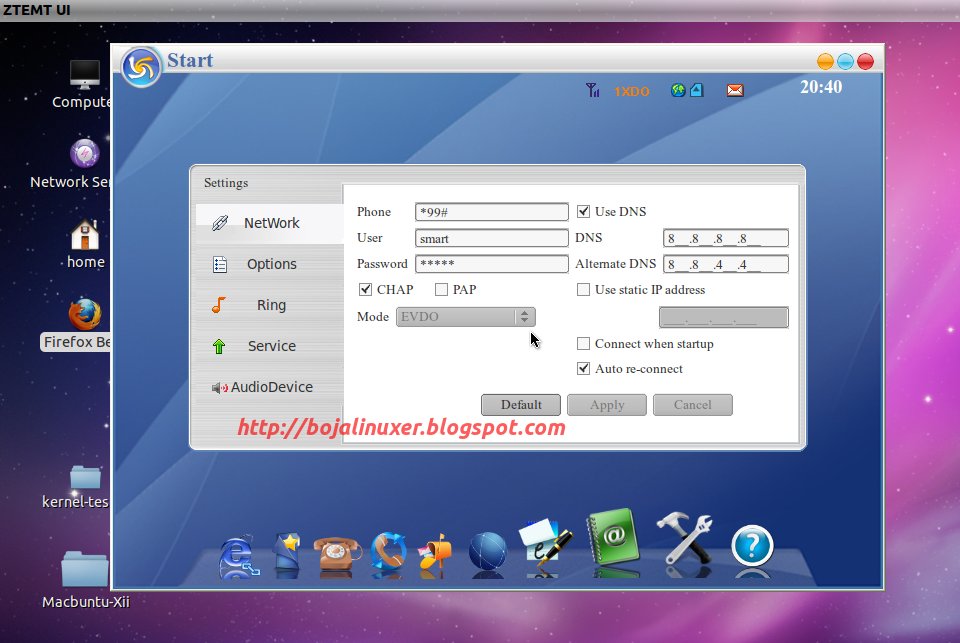Click the signal strength indicator
Image resolution: width=960 pixels, height=643 pixels.
[x=593, y=90]
